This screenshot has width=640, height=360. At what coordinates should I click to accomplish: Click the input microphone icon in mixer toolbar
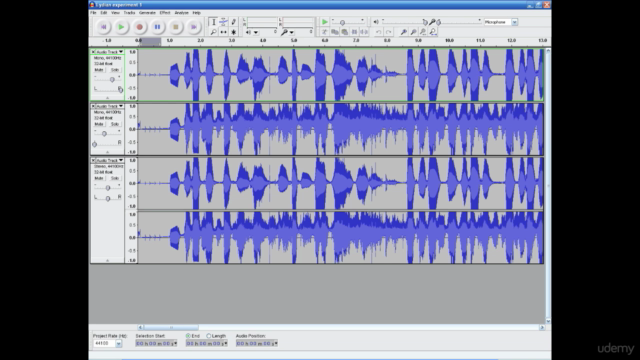pyautogui.click(x=432, y=22)
